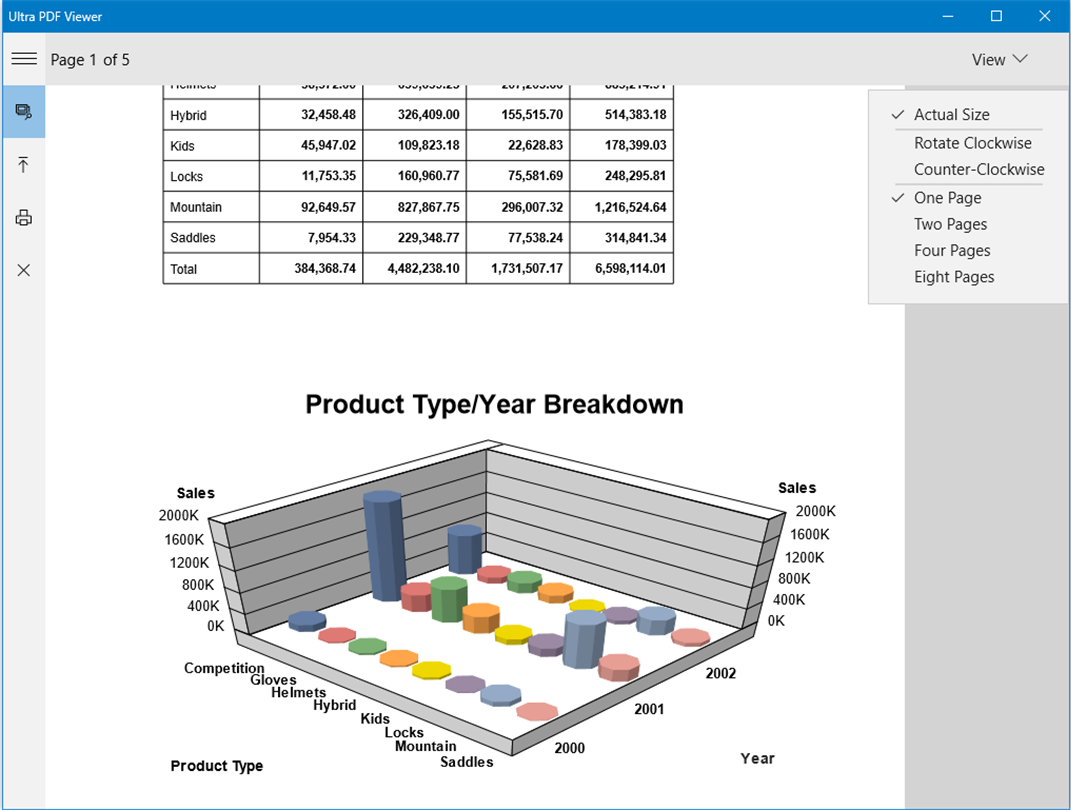This screenshot has height=810, width=1071.
Task: Click the Product Type/Year Breakdown chart title
Action: point(494,404)
